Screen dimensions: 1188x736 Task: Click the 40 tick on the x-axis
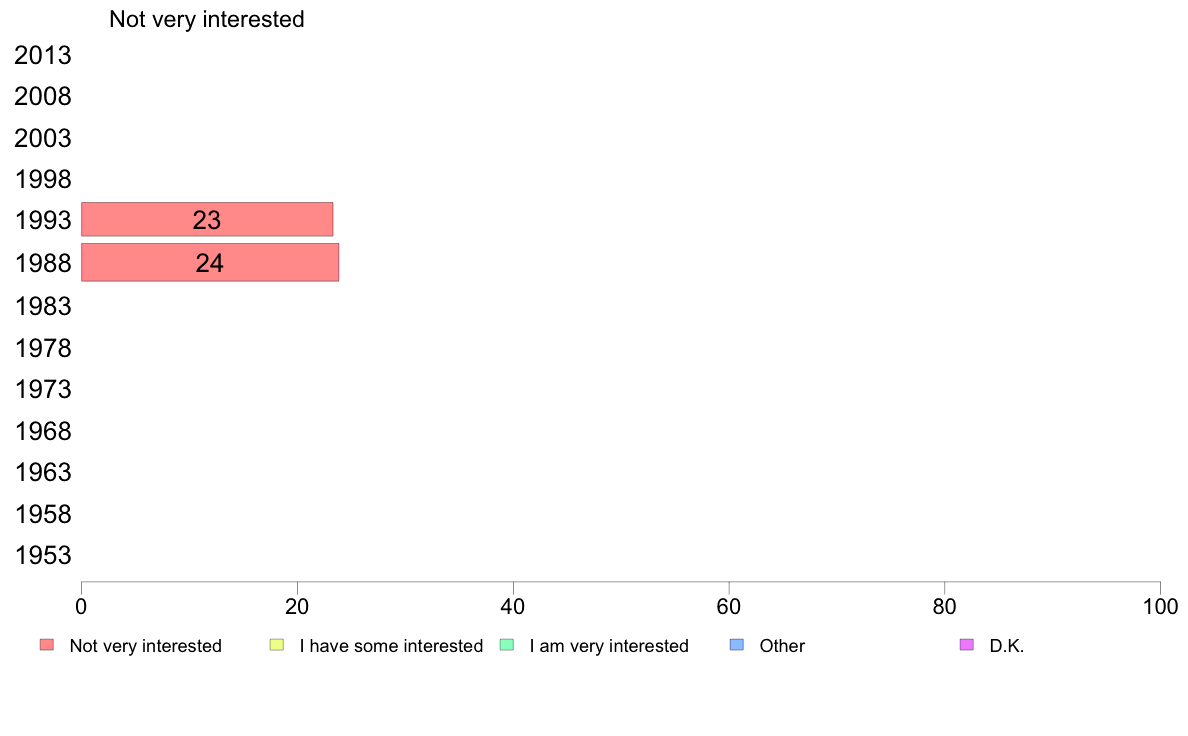(513, 606)
